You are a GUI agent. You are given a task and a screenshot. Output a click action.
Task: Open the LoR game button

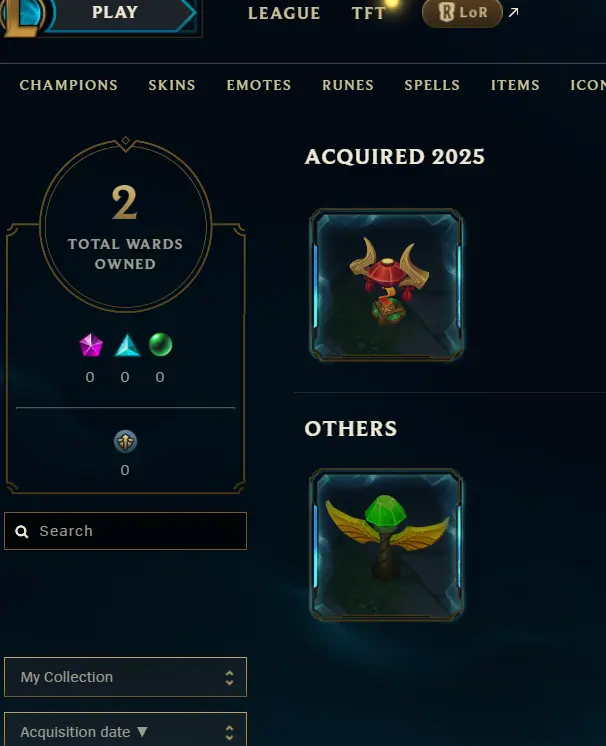point(462,13)
